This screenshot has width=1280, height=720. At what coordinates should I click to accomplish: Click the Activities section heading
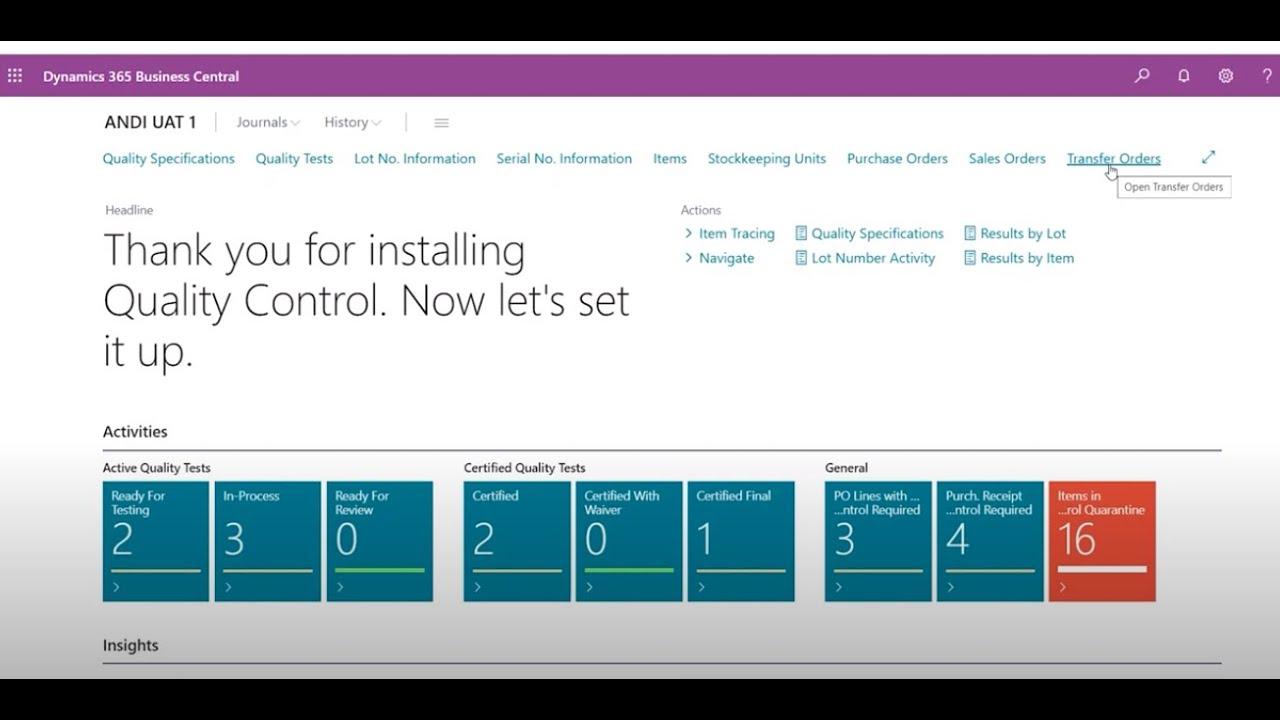[135, 432]
